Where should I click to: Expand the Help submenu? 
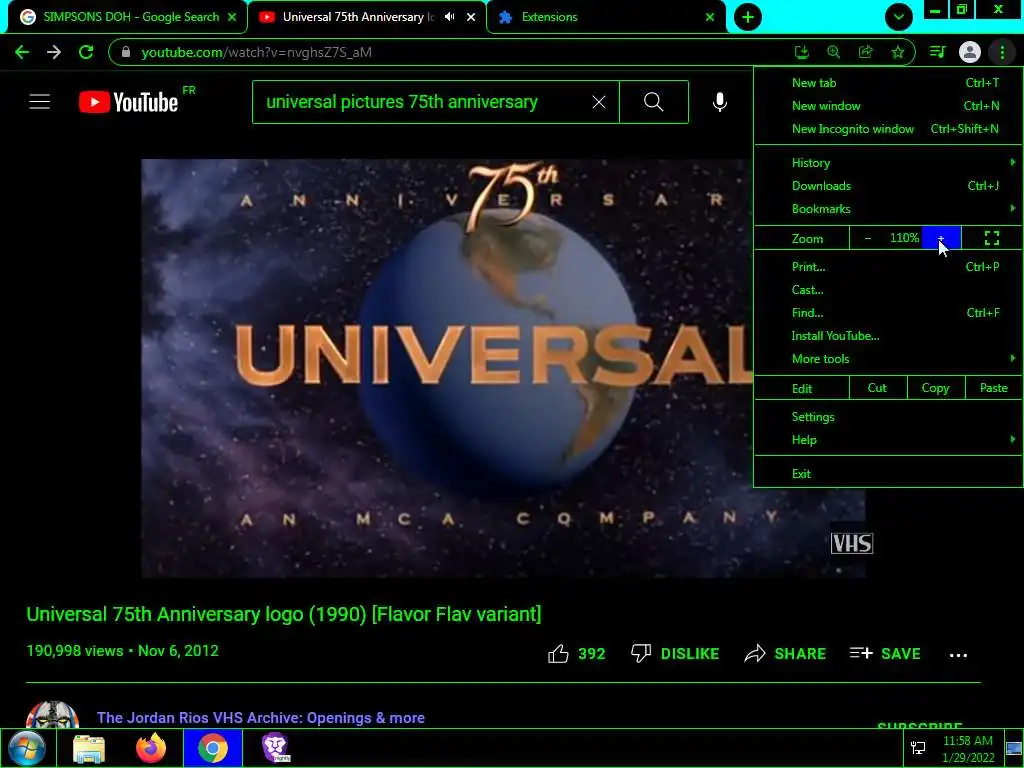tap(888, 440)
